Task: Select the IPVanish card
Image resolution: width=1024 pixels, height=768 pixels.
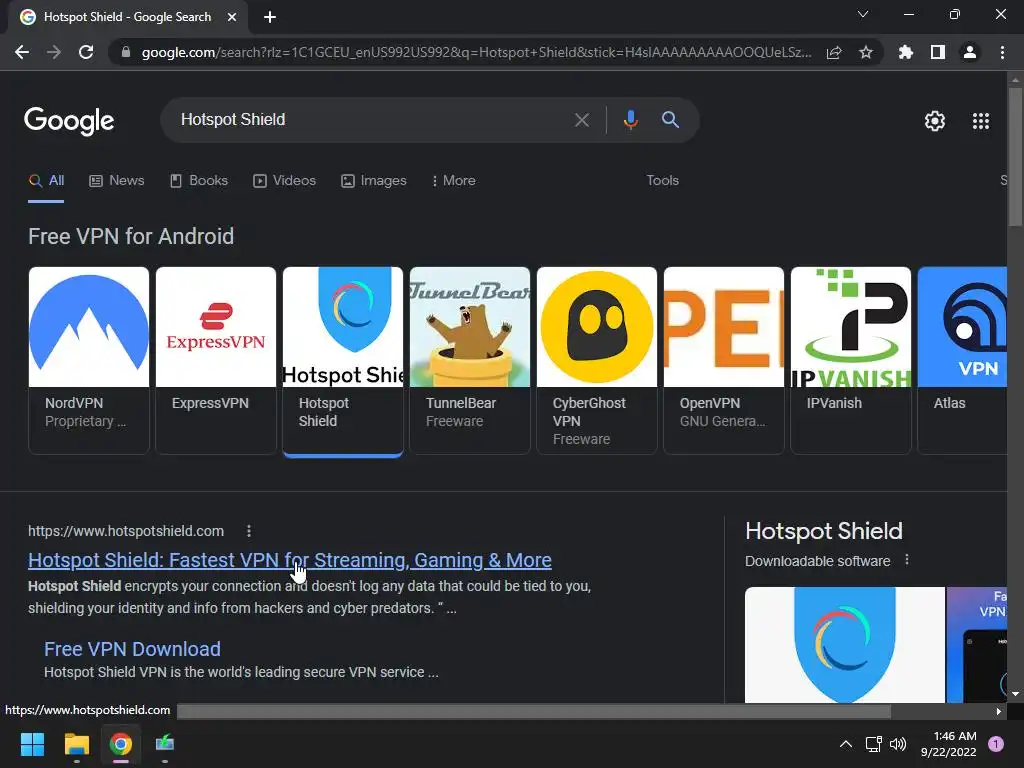Action: (x=851, y=360)
